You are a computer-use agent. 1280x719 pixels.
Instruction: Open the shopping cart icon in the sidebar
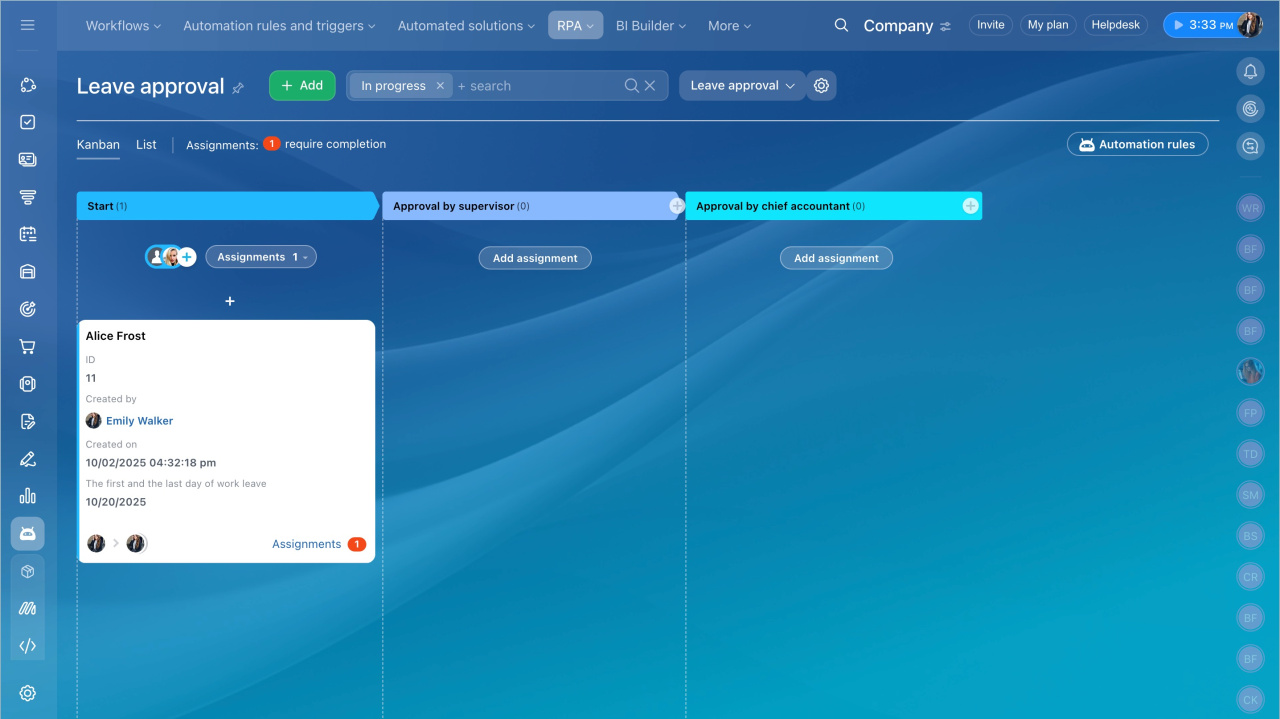28,347
